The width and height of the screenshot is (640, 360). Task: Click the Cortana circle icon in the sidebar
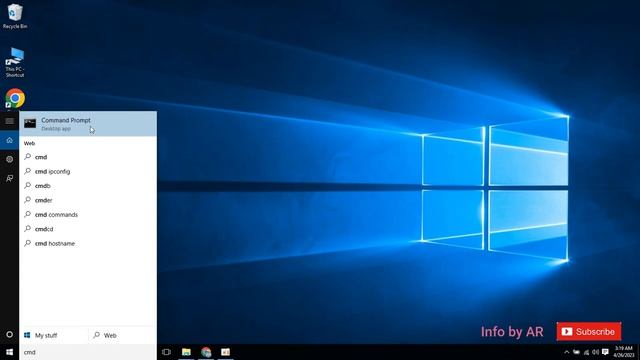coord(9,334)
